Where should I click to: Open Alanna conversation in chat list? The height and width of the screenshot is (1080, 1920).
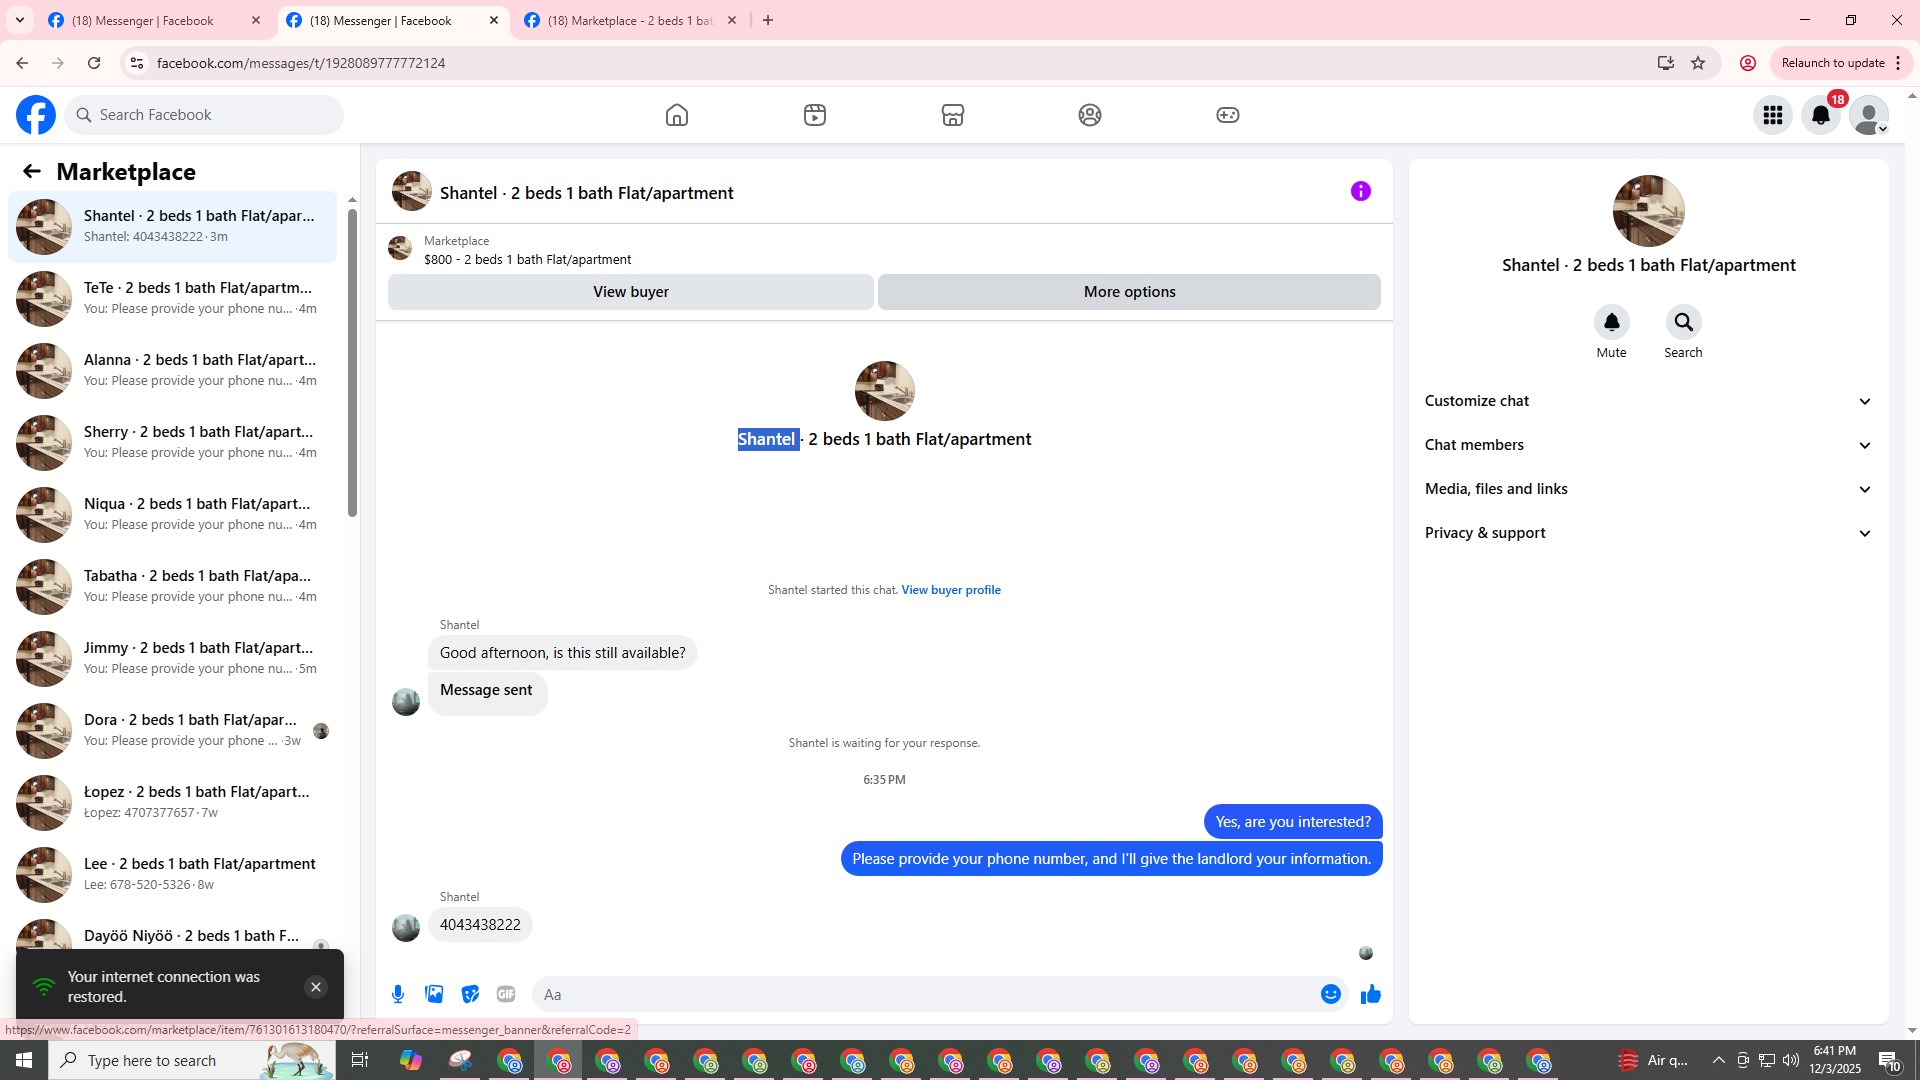[x=172, y=371]
